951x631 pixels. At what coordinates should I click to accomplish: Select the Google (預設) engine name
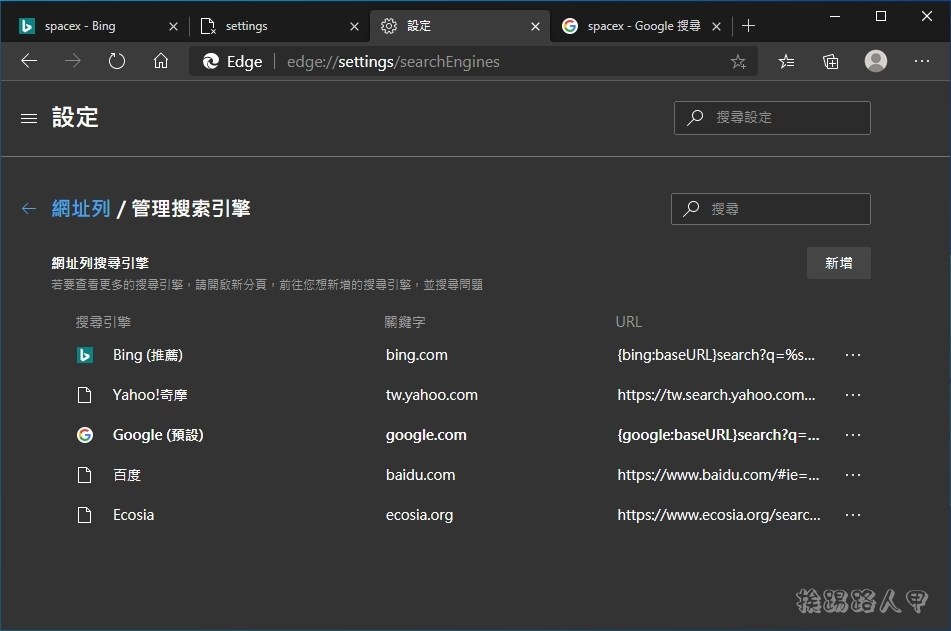click(158, 435)
